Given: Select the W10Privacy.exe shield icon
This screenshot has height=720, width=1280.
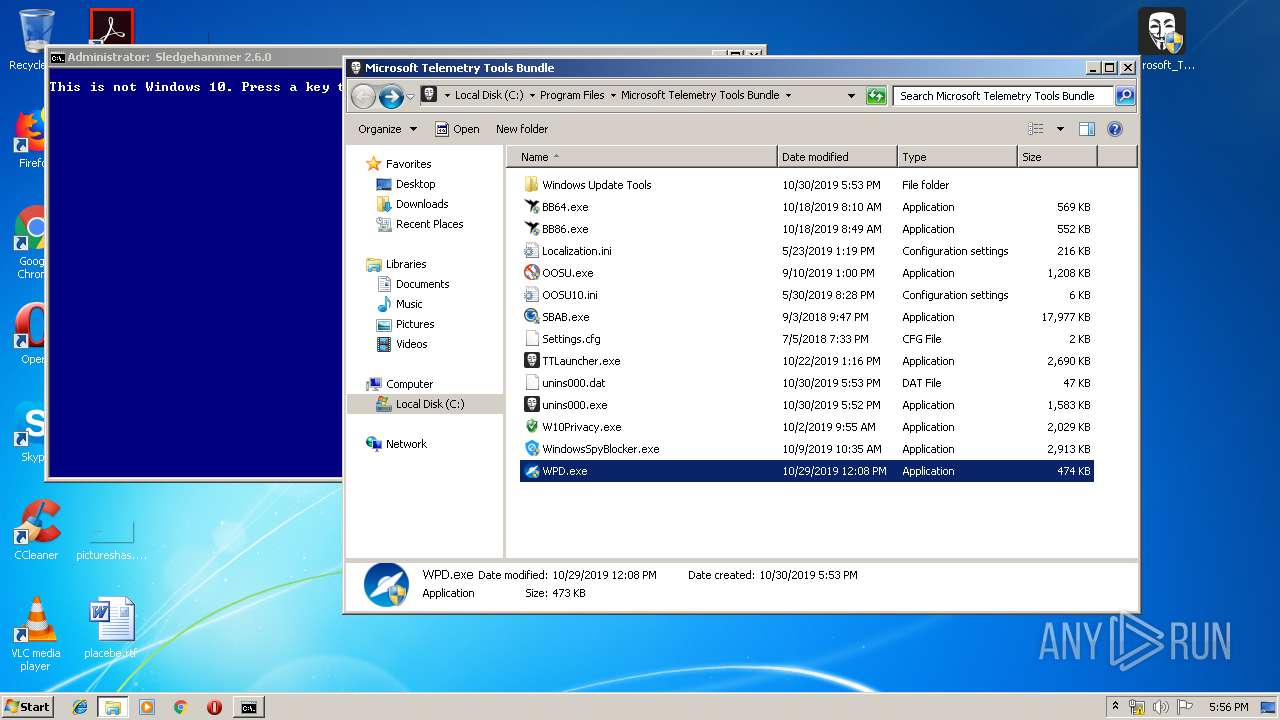Looking at the screenshot, I should [x=532, y=427].
